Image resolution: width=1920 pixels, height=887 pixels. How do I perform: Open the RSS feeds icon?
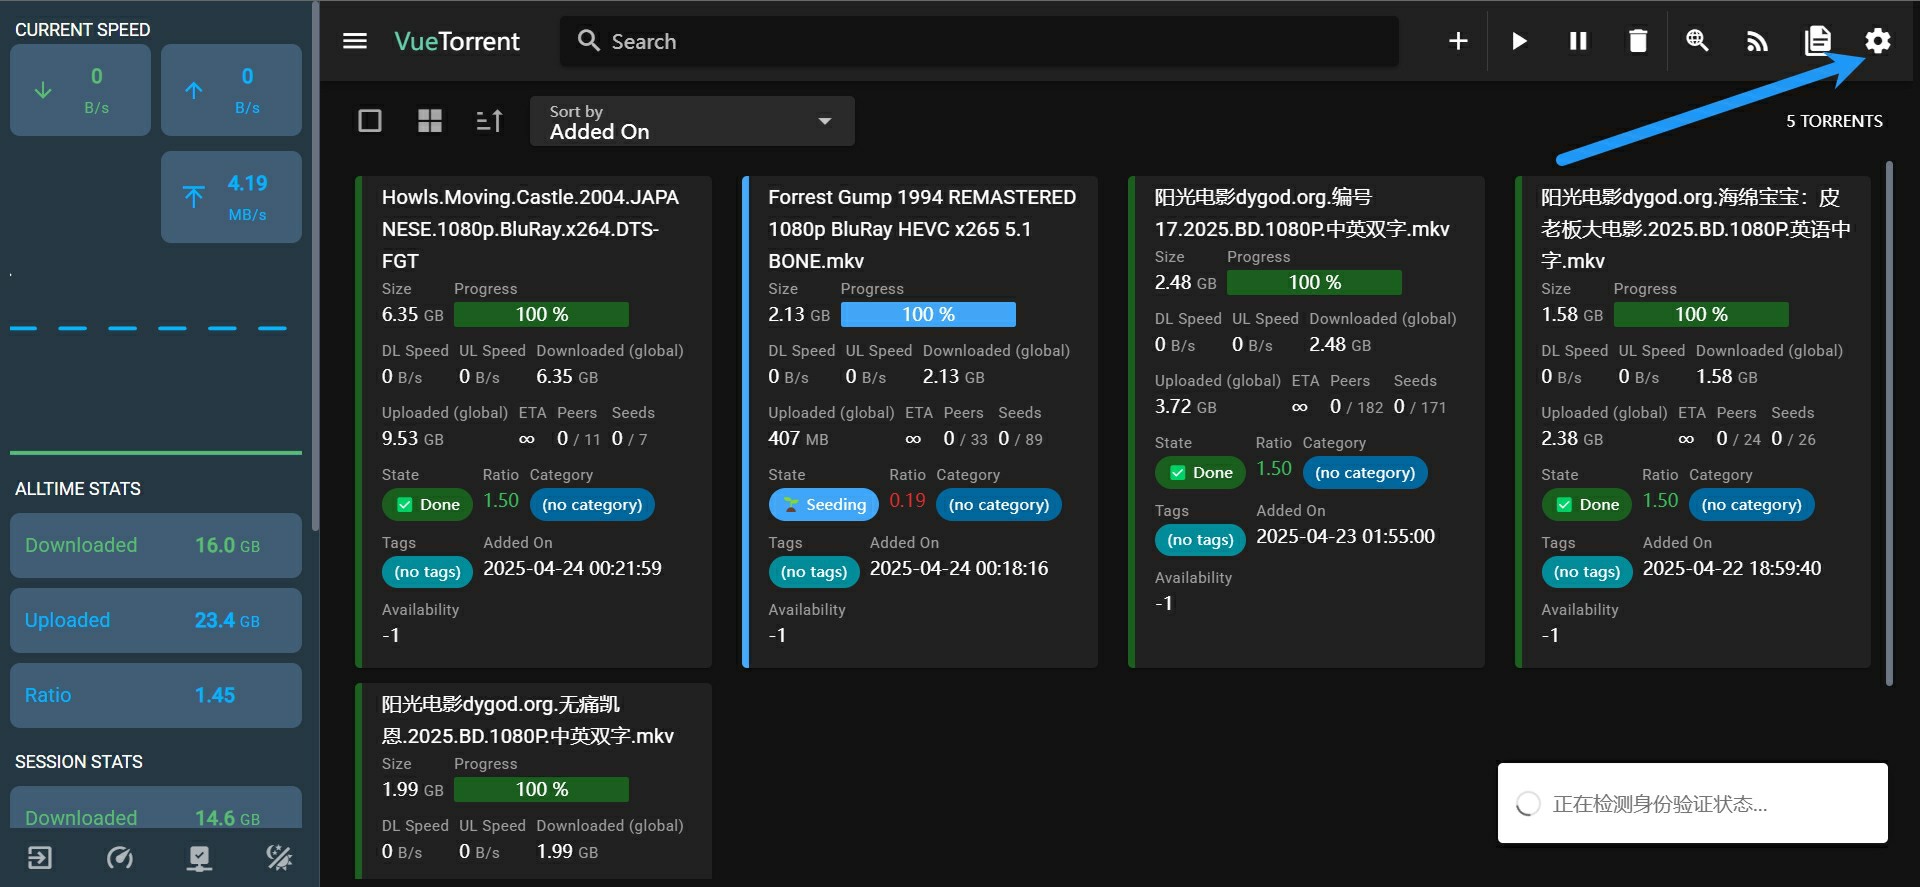point(1757,41)
